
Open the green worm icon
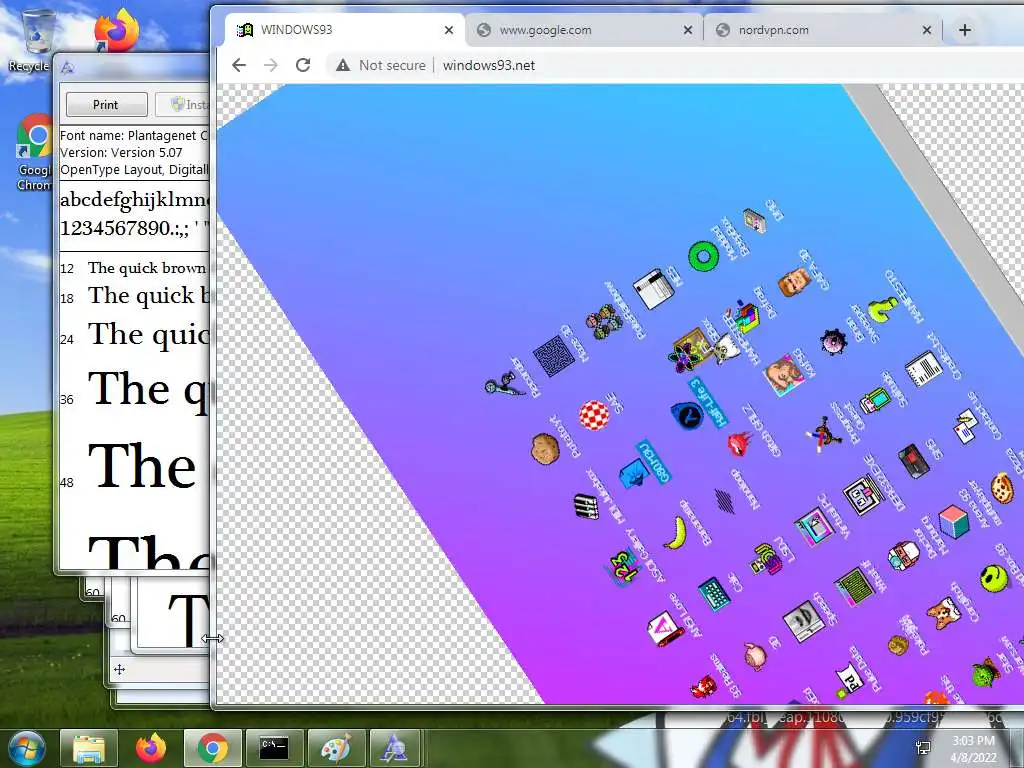pyautogui.click(x=882, y=310)
